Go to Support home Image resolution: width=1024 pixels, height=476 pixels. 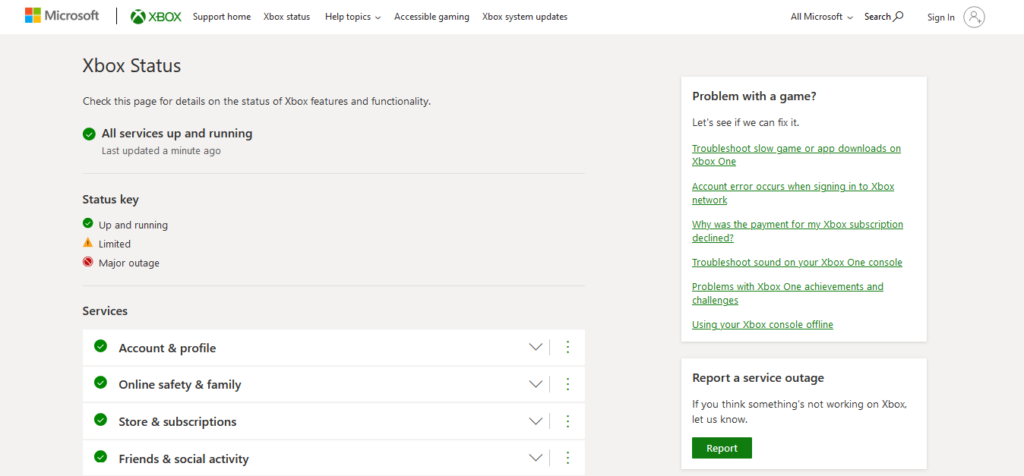(x=221, y=17)
